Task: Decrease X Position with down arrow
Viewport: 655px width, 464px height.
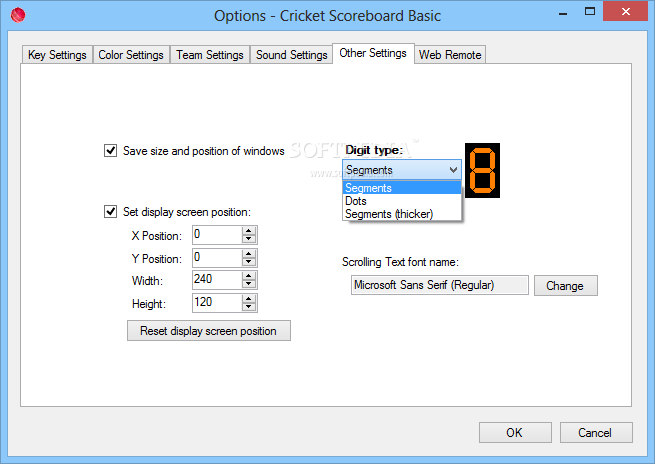Action: point(249,239)
